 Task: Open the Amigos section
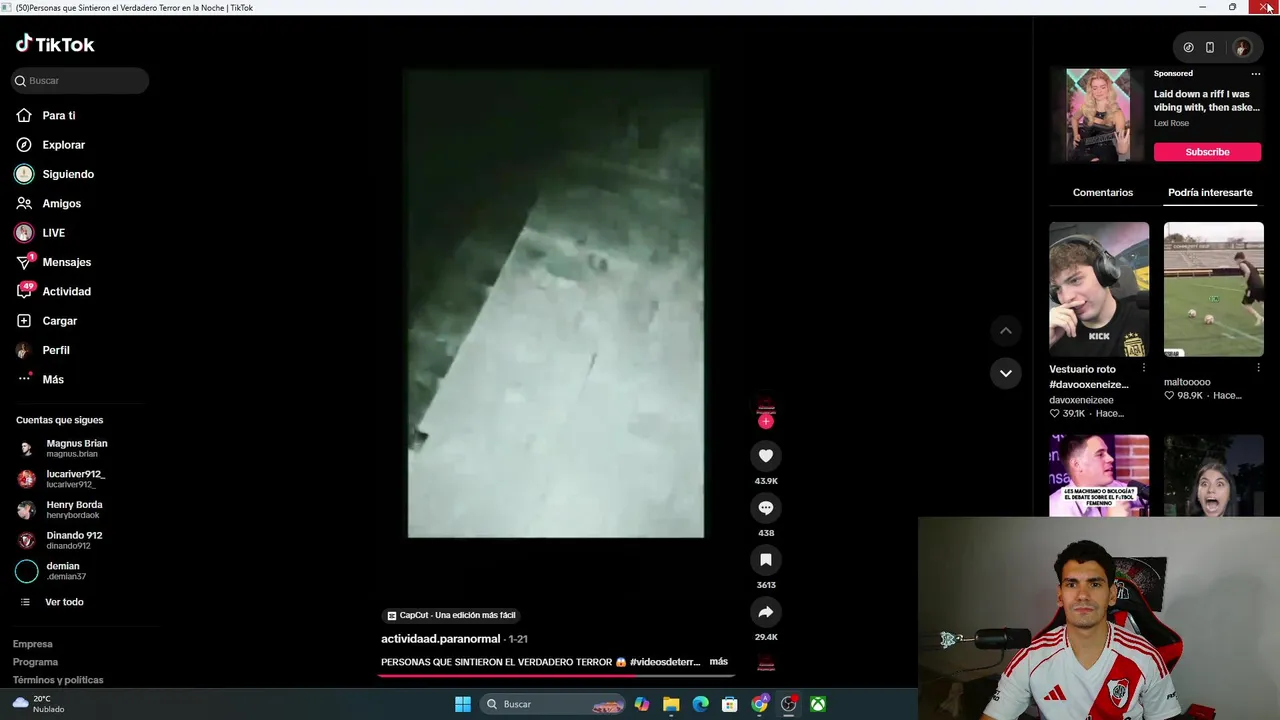tap(48, 203)
